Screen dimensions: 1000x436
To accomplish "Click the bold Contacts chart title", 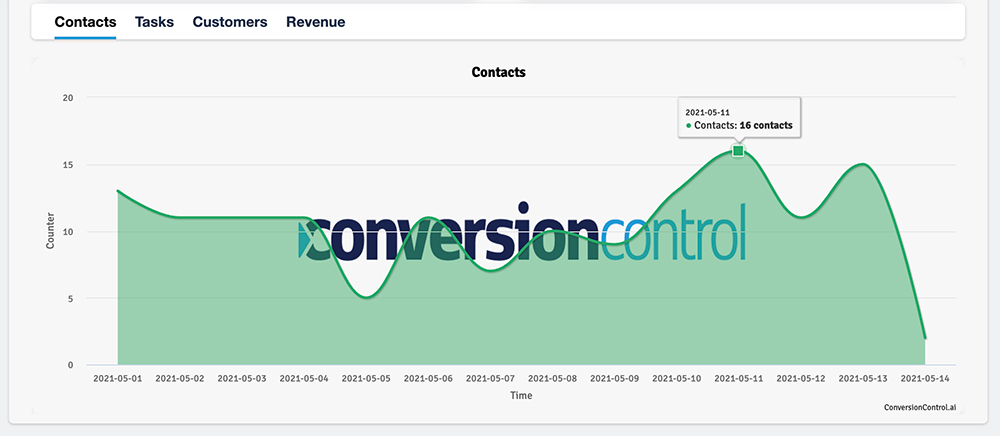I will (498, 73).
